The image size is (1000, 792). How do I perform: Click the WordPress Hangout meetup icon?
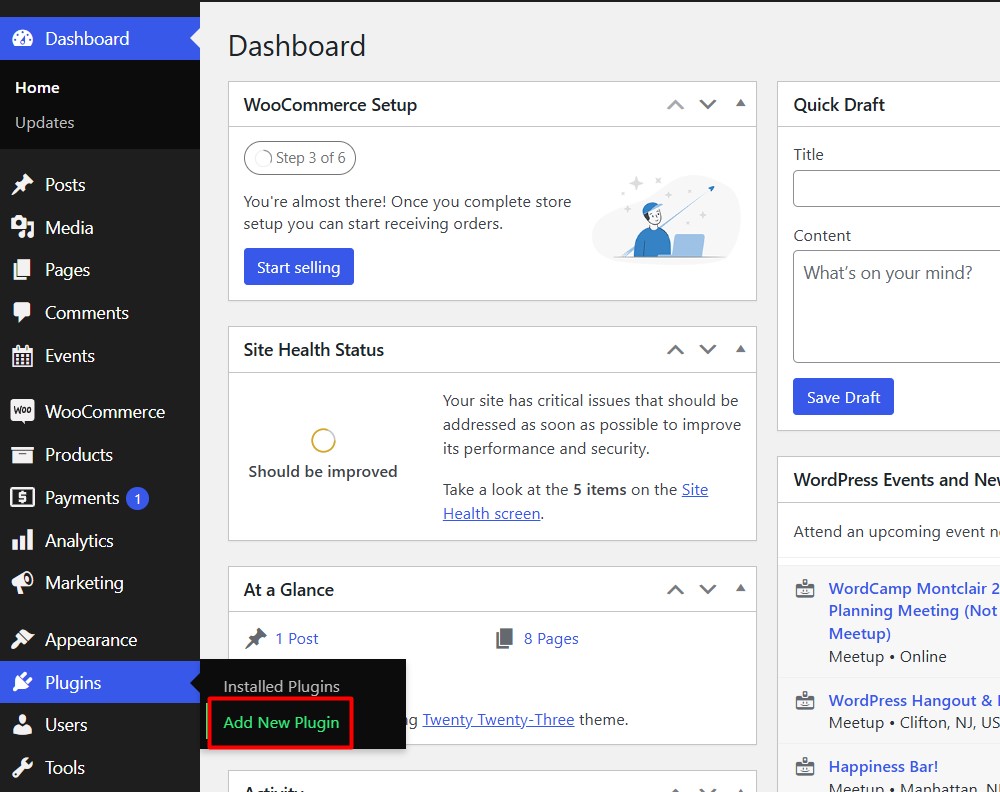(805, 700)
